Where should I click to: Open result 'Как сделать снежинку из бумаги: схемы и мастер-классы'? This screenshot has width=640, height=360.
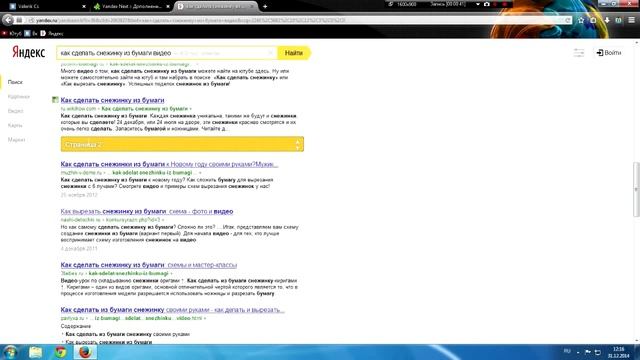pos(149,265)
